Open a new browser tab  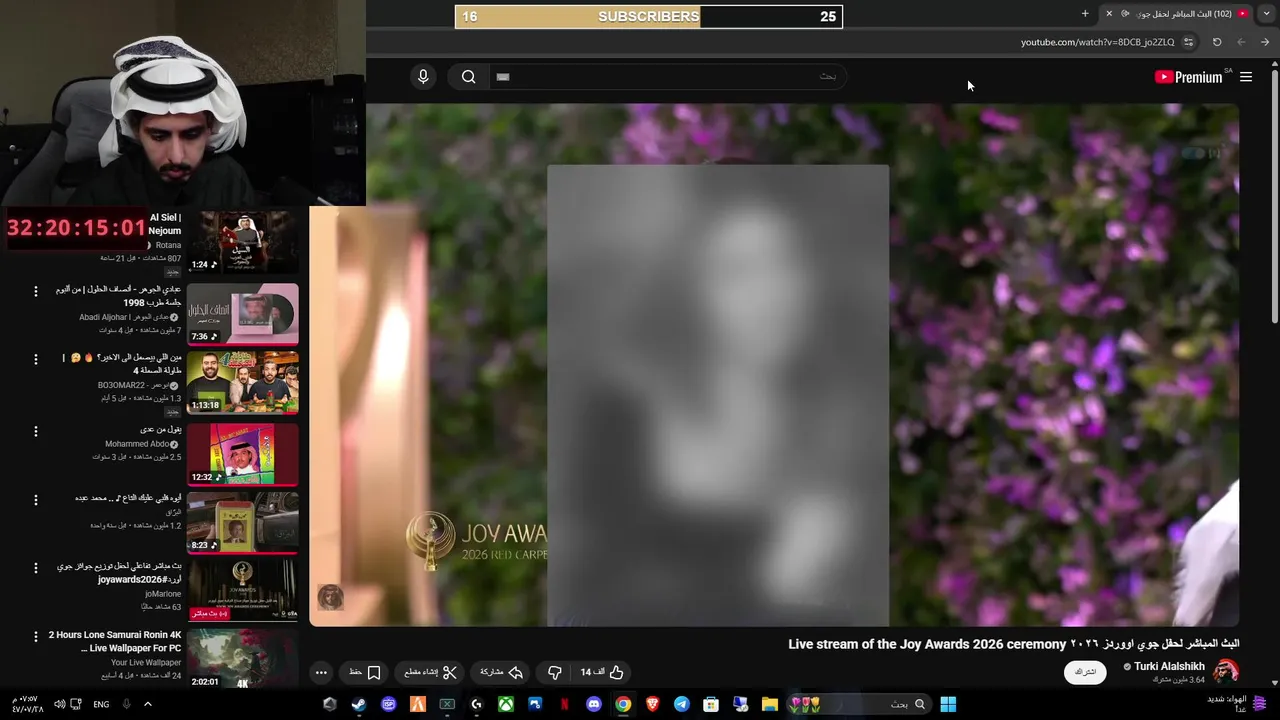[1085, 14]
